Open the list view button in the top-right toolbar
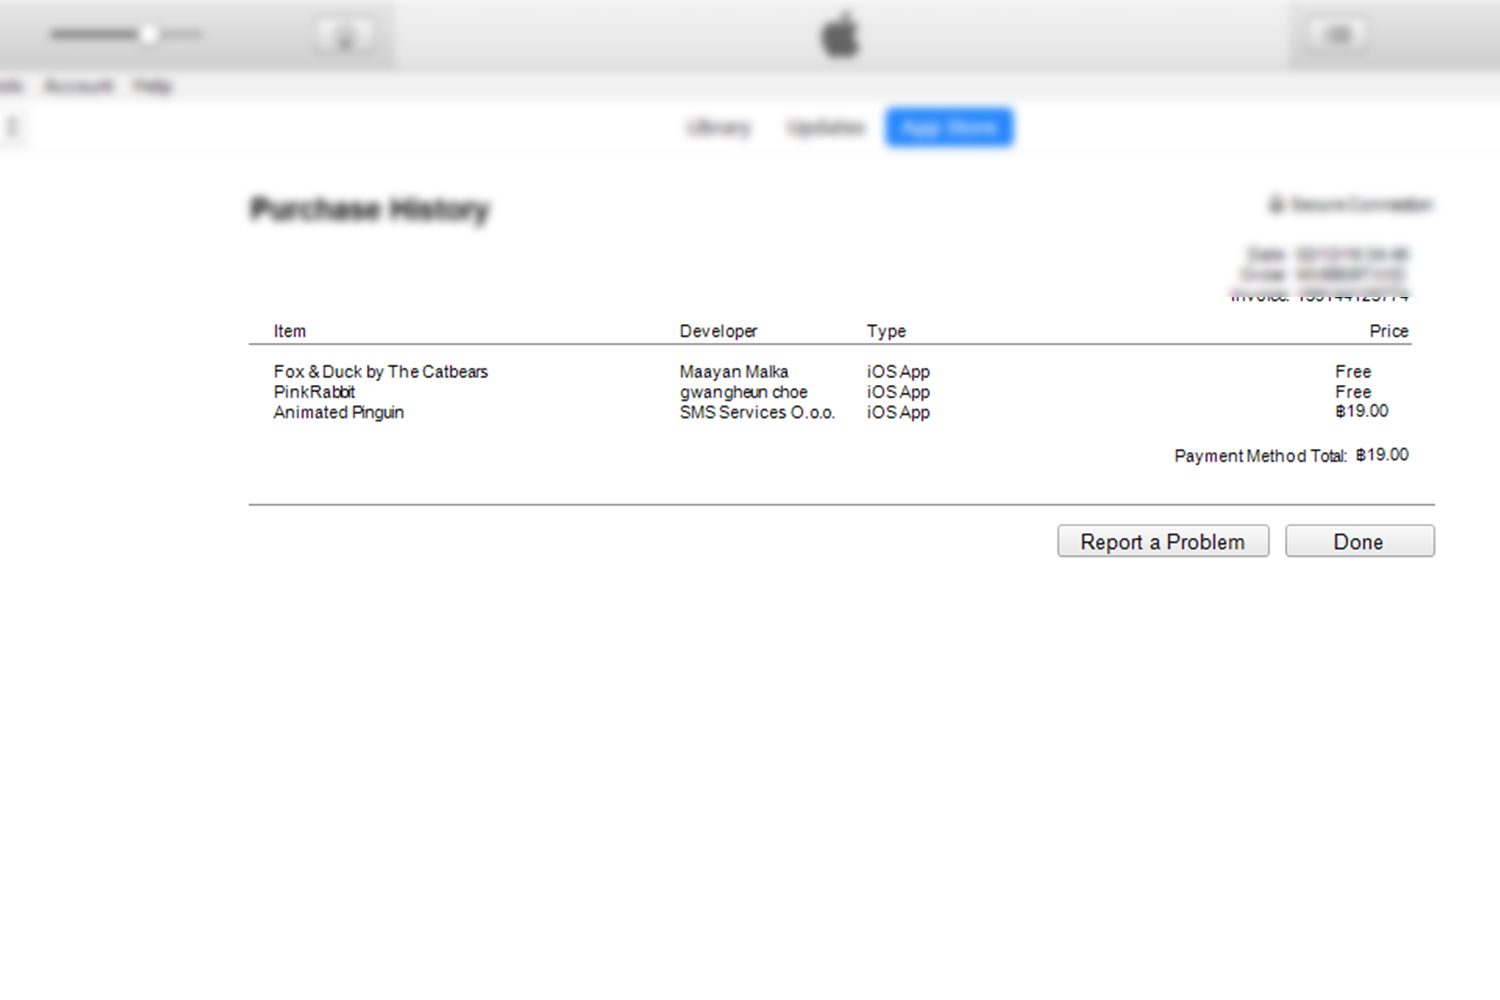Screen dimensions: 1500x1000 tap(1338, 35)
